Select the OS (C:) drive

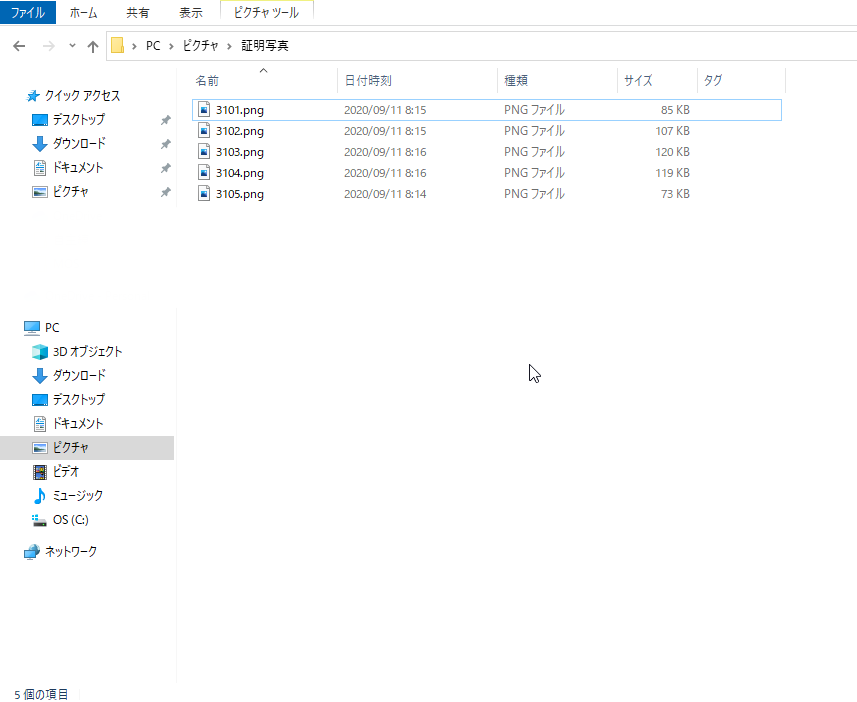click(x=68, y=519)
